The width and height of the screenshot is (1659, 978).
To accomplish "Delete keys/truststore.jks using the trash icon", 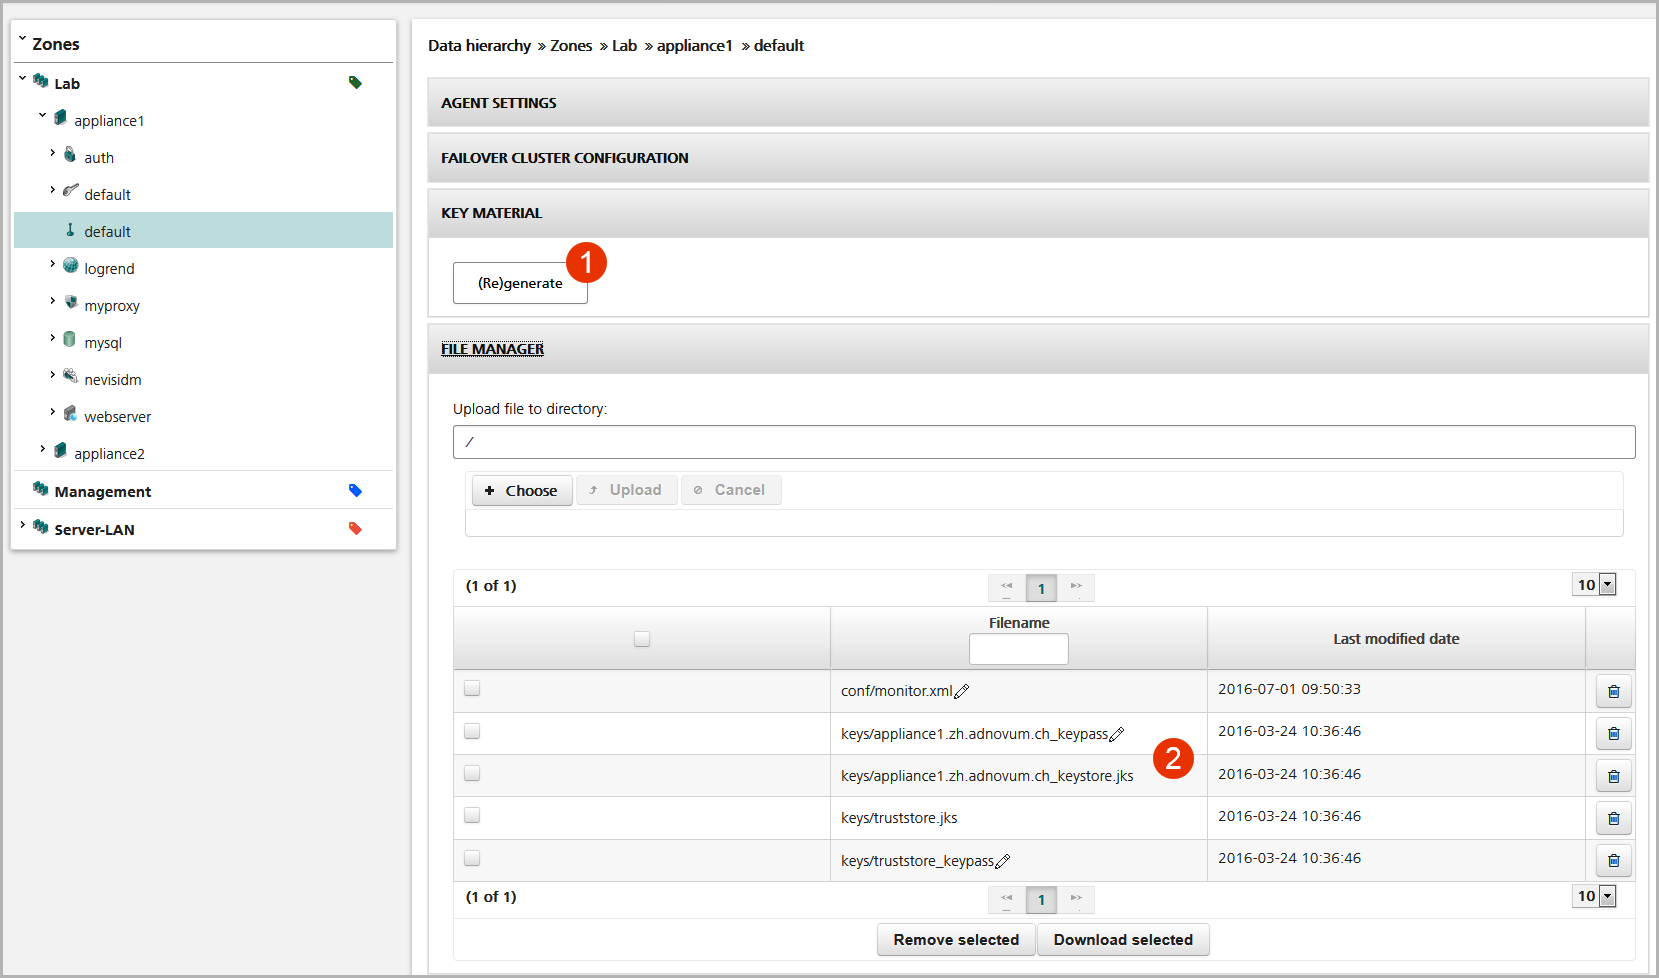I will pyautogui.click(x=1613, y=818).
